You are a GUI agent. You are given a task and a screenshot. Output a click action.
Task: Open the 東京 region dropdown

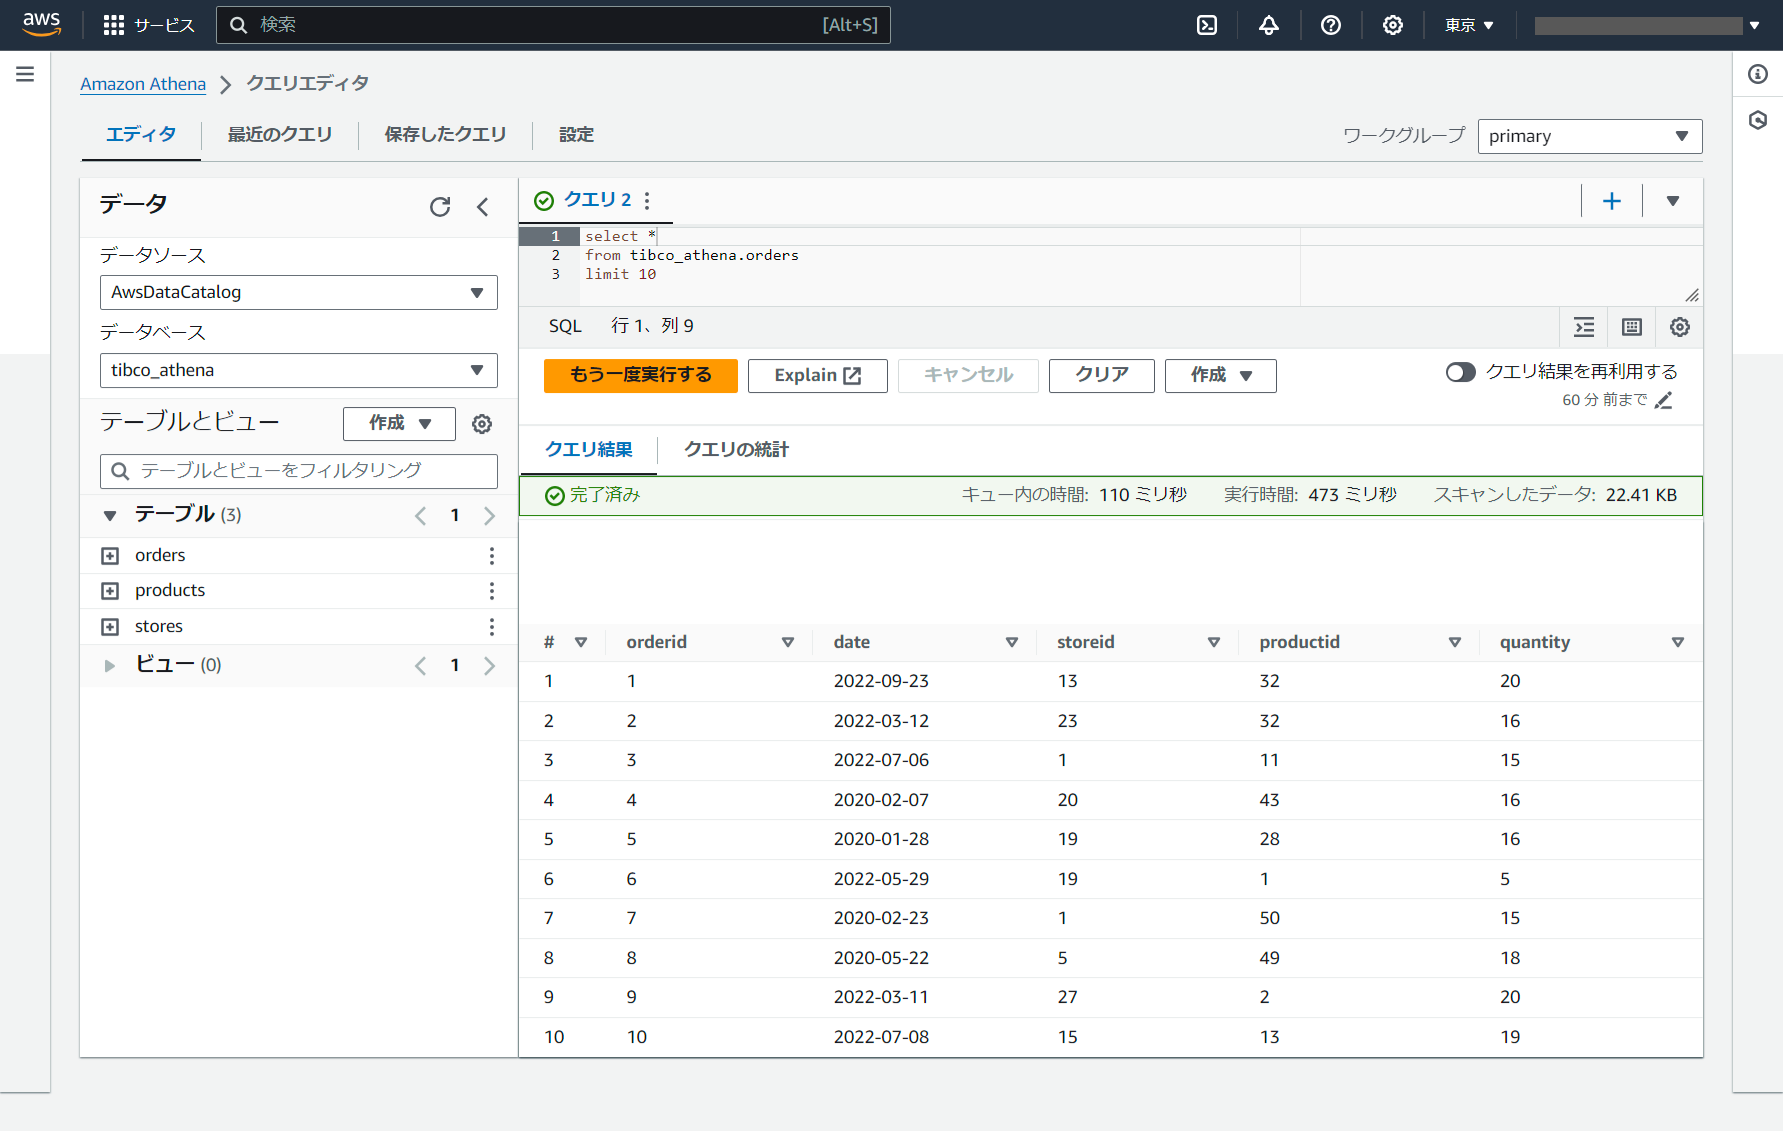[1469, 25]
